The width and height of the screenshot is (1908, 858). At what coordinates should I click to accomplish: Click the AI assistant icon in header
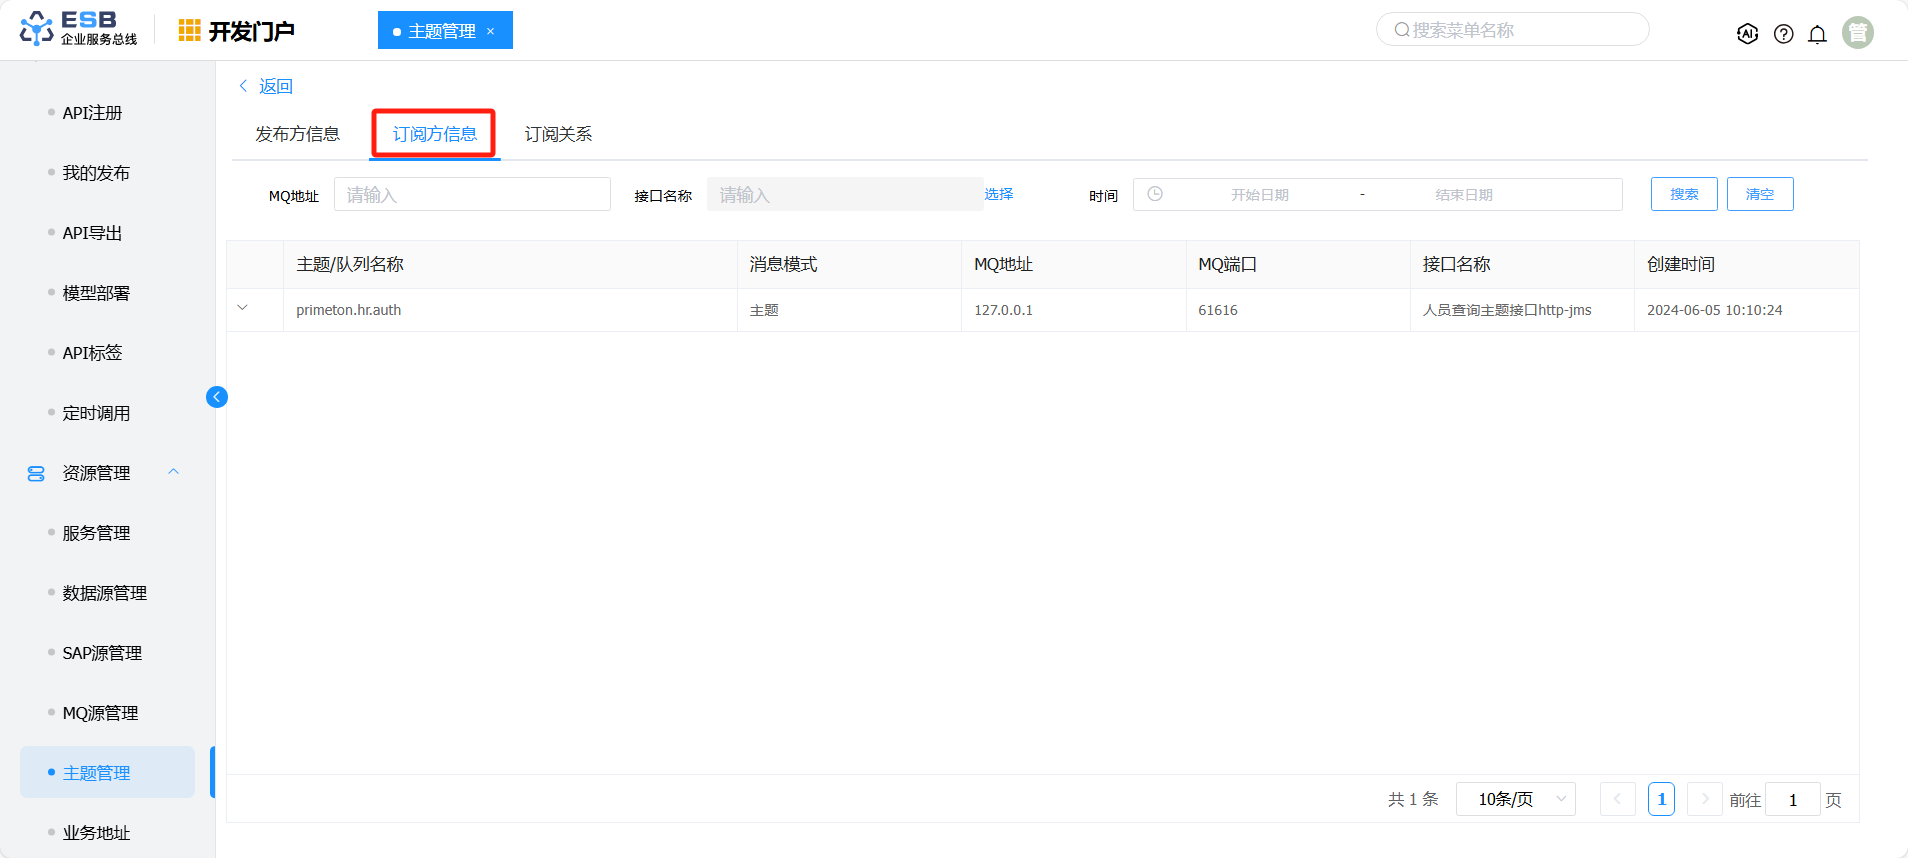coord(1747,34)
